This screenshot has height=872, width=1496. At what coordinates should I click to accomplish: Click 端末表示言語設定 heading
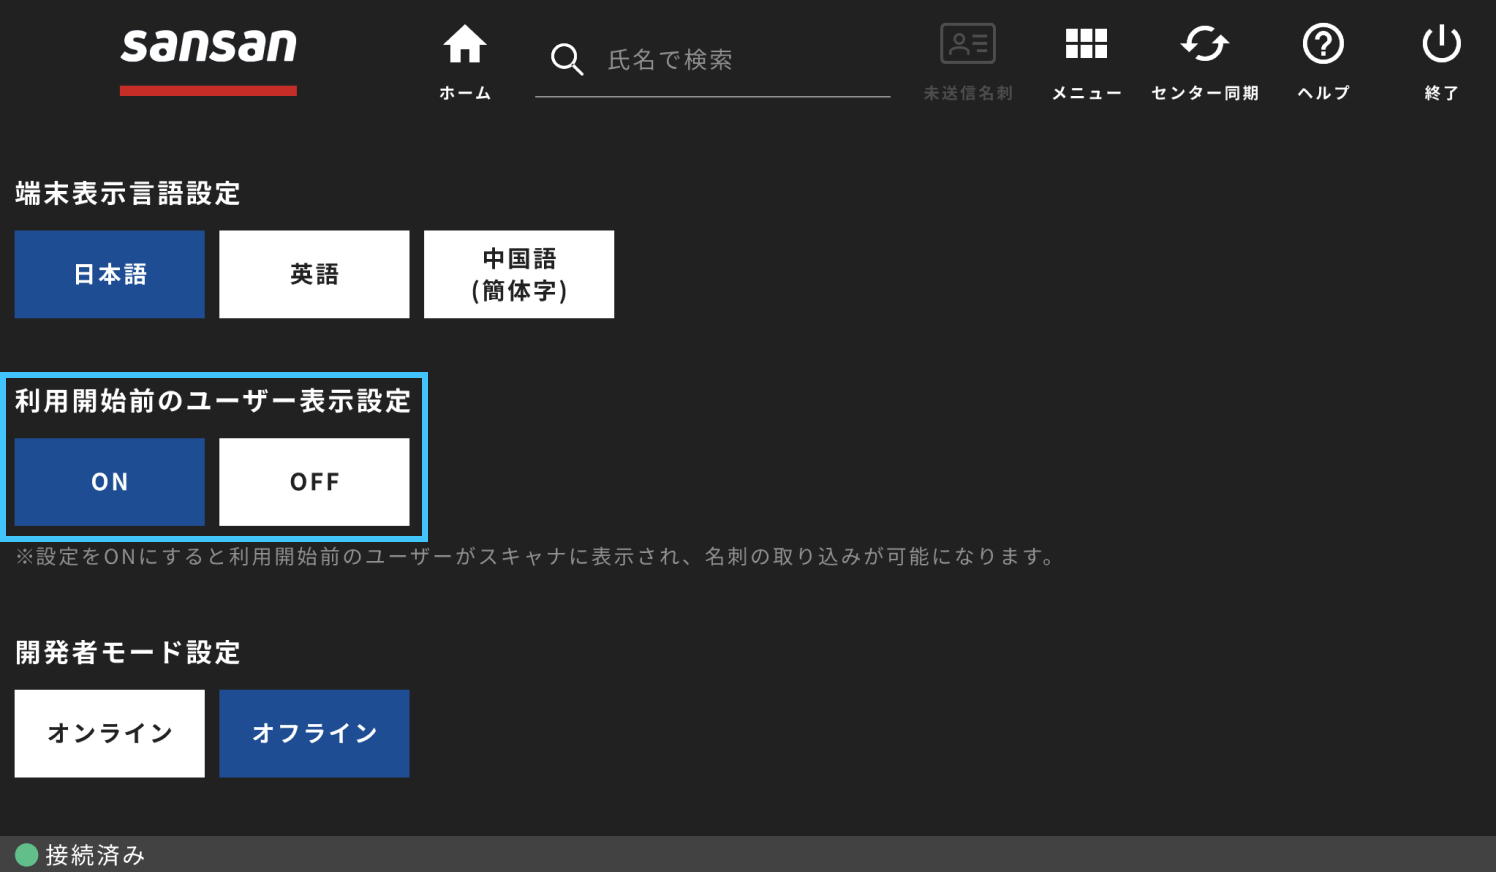128,193
